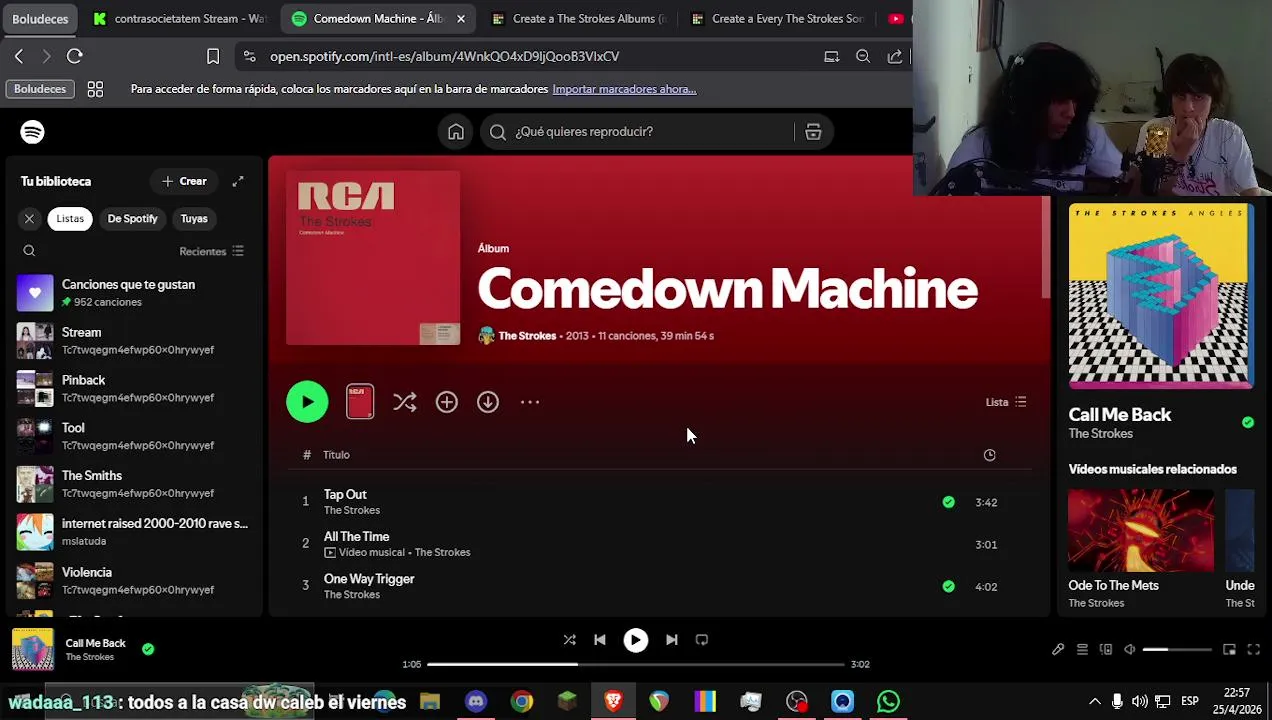Download the Comedown Machine album
Image resolution: width=1272 pixels, height=720 pixels.
[487, 402]
